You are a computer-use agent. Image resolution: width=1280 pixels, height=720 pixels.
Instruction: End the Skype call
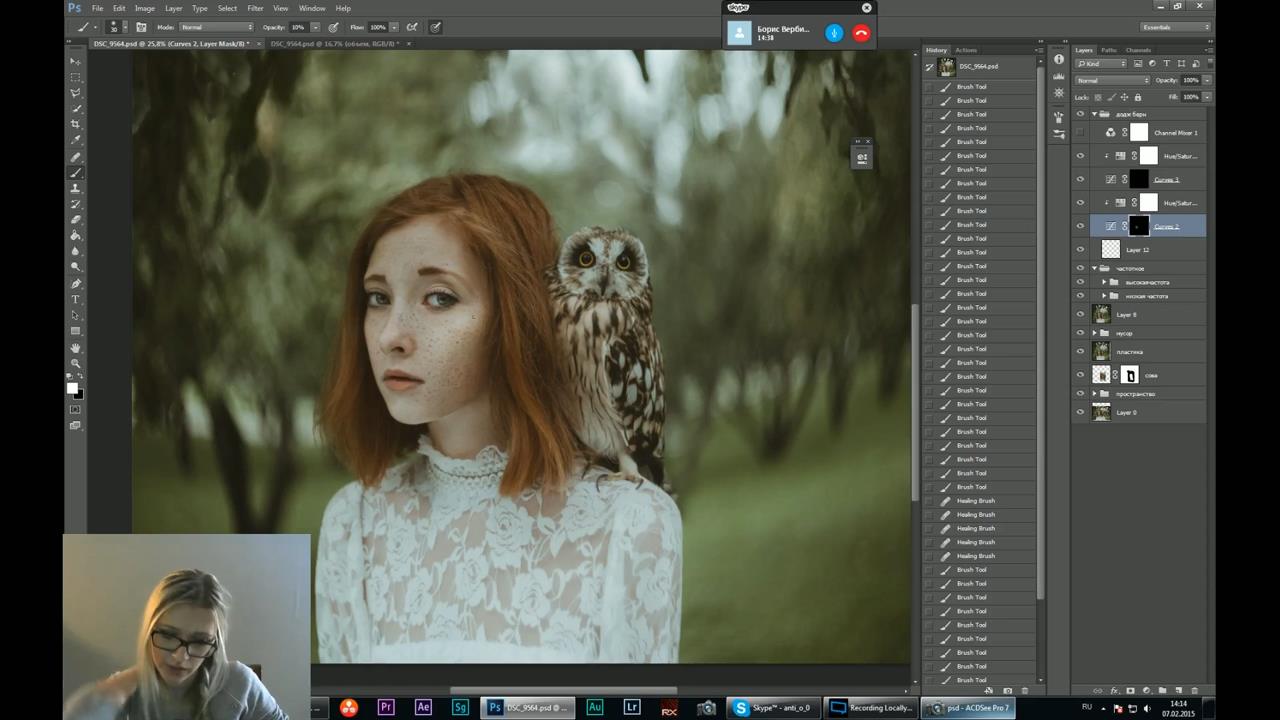861,33
